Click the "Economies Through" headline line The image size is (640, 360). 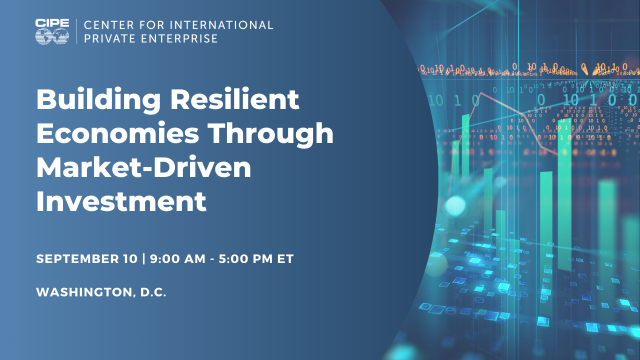(x=185, y=134)
